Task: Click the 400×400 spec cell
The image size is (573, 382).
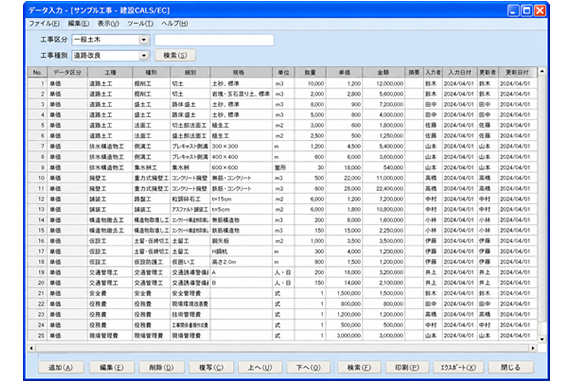Action: coord(241,157)
